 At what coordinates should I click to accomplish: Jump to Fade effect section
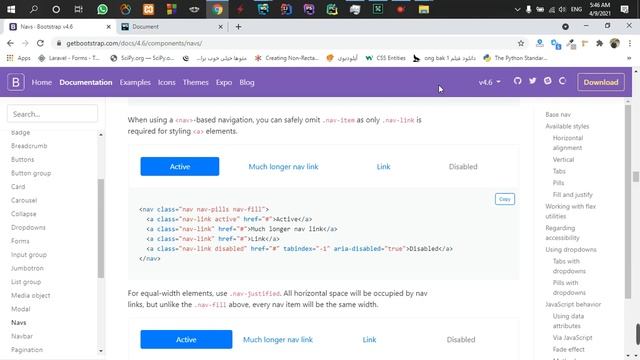569,349
